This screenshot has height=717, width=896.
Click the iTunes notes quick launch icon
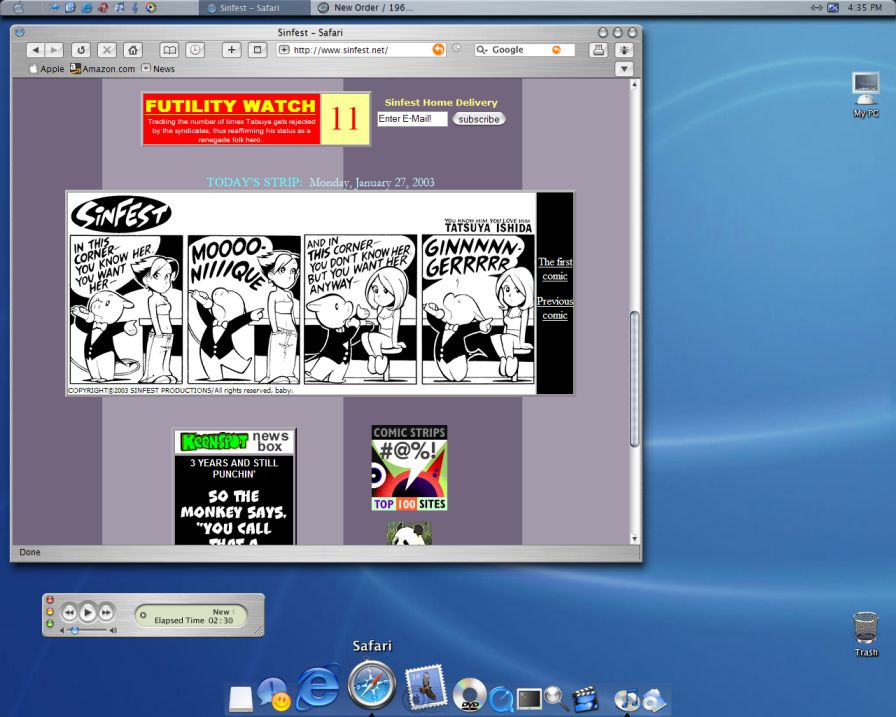[120, 7]
